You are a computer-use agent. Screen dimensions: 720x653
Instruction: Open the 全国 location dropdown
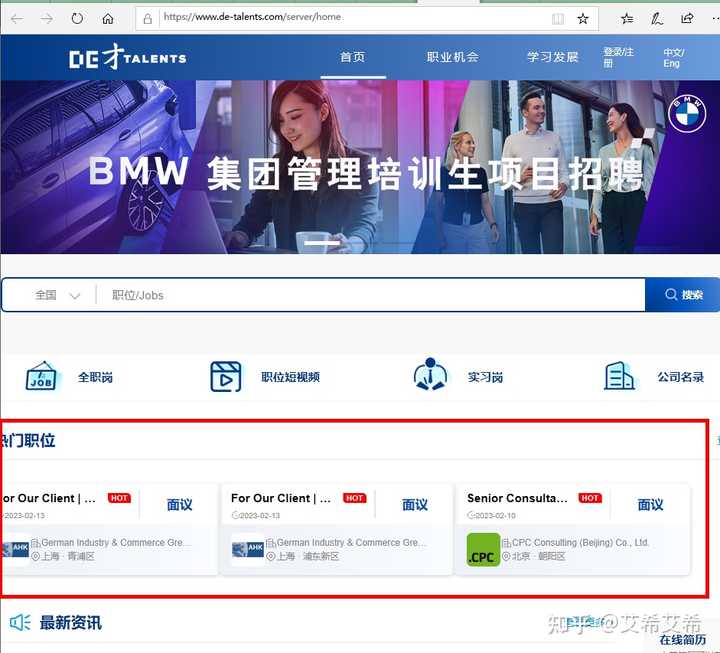[x=57, y=295]
